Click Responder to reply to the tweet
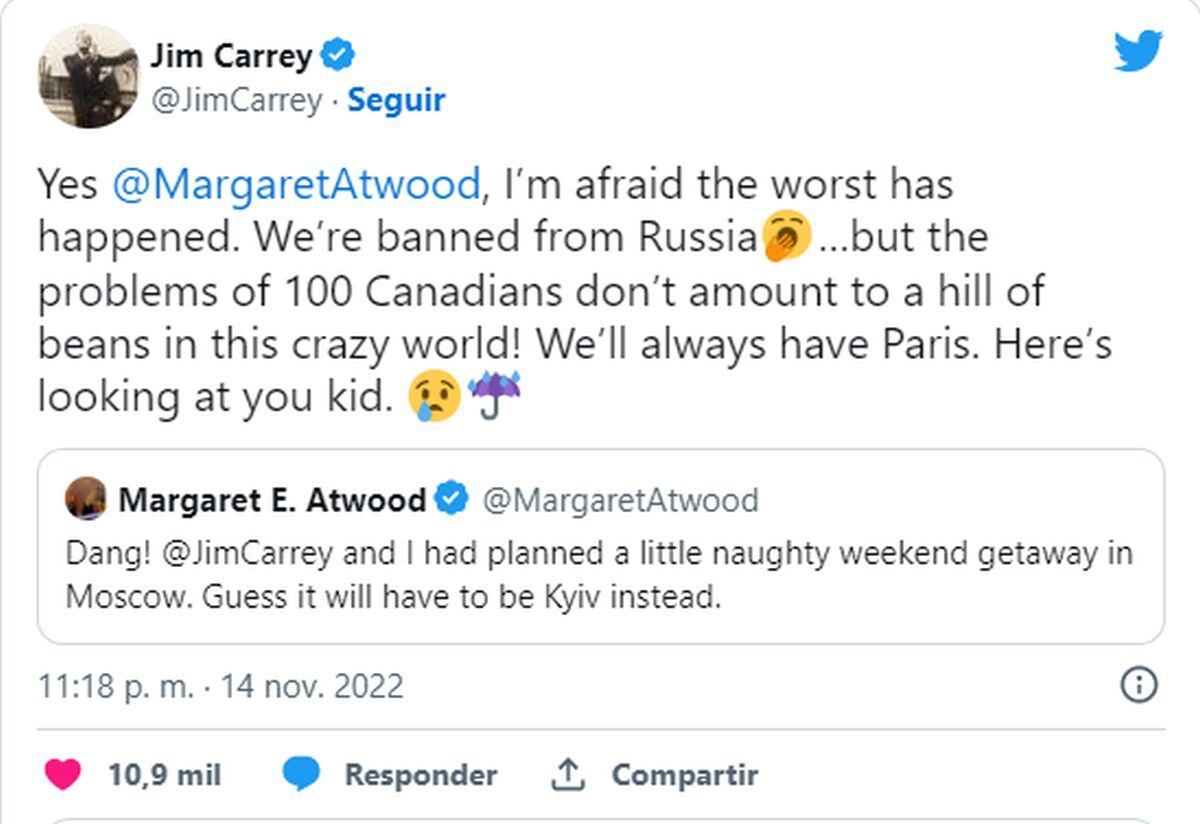This screenshot has height=824, width=1200. 419,774
